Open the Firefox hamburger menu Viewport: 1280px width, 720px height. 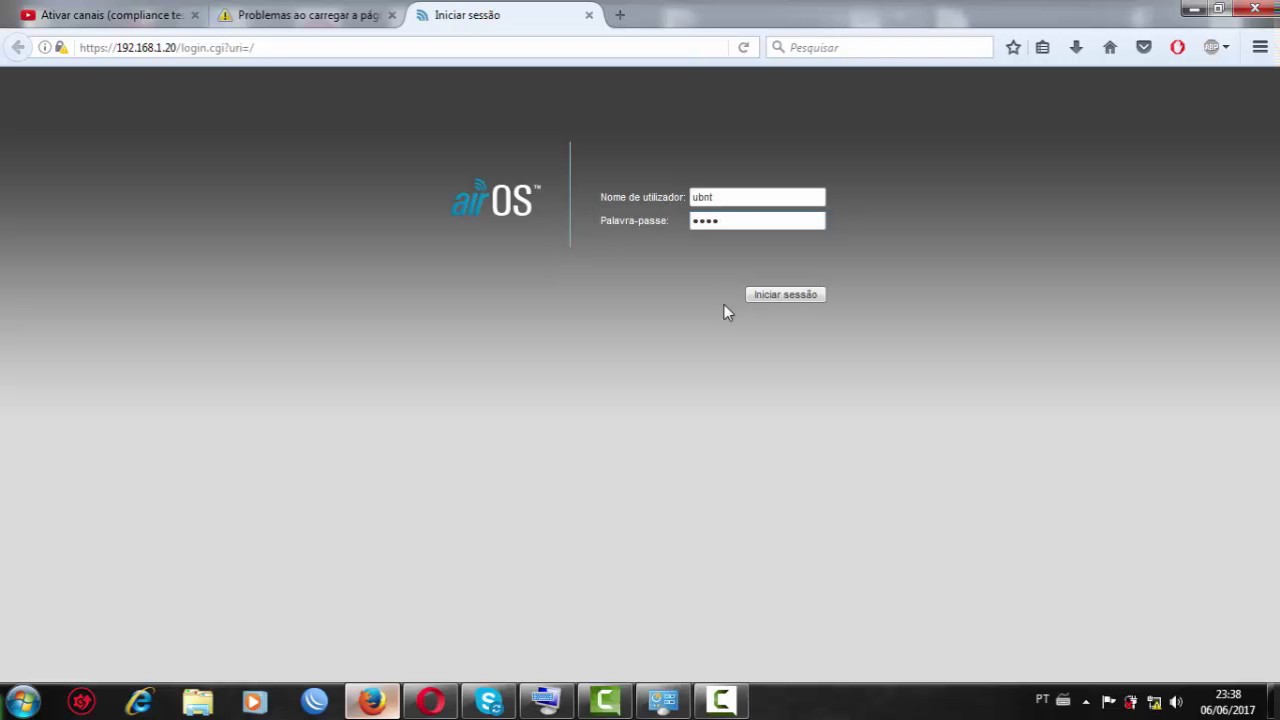click(x=1260, y=47)
